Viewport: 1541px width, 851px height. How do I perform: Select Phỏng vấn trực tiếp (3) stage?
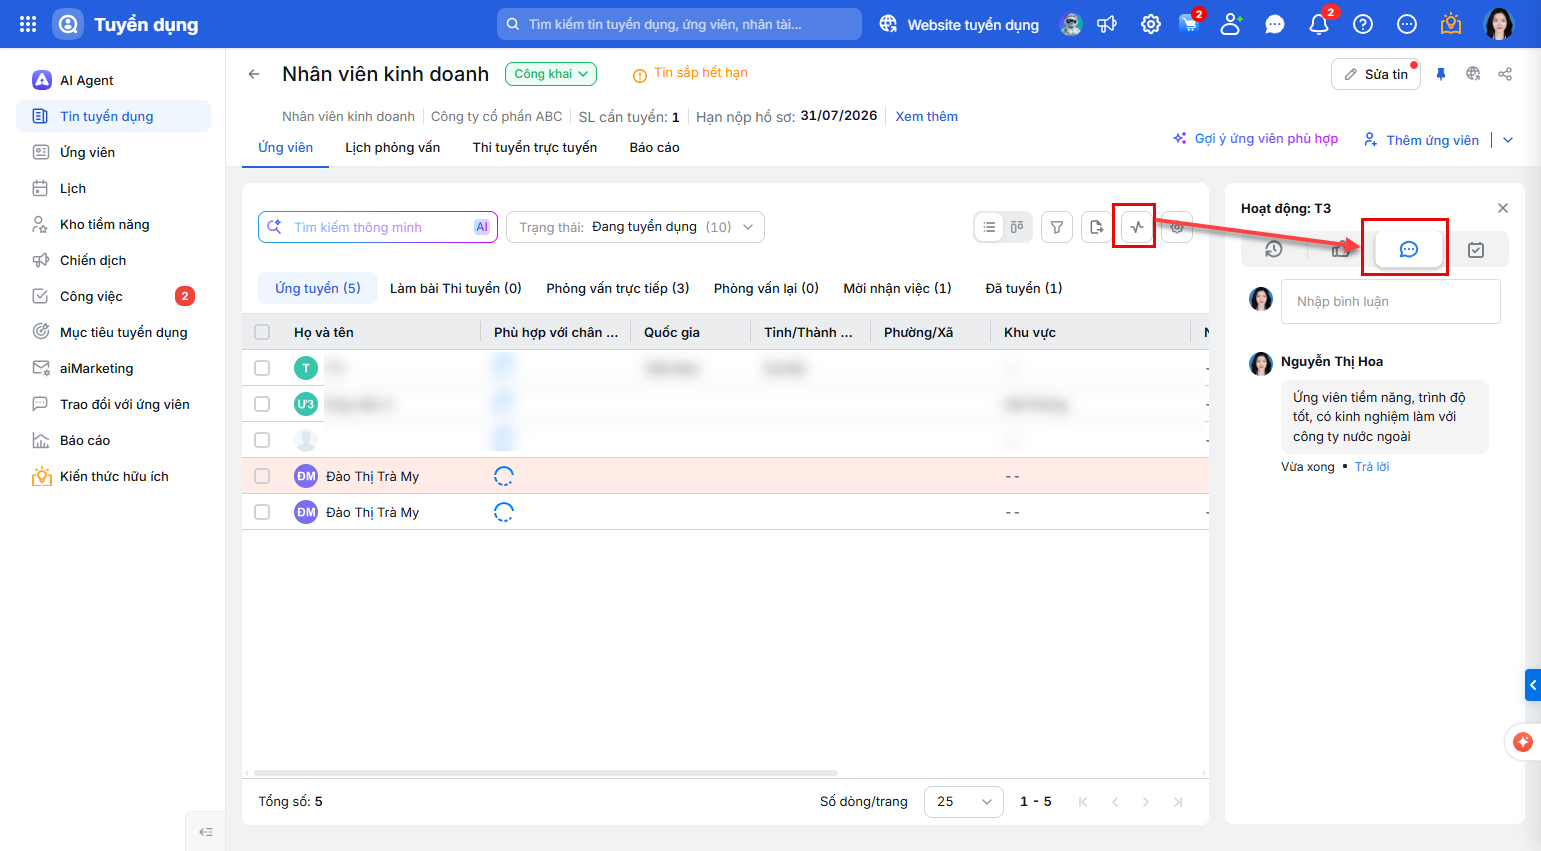click(618, 288)
